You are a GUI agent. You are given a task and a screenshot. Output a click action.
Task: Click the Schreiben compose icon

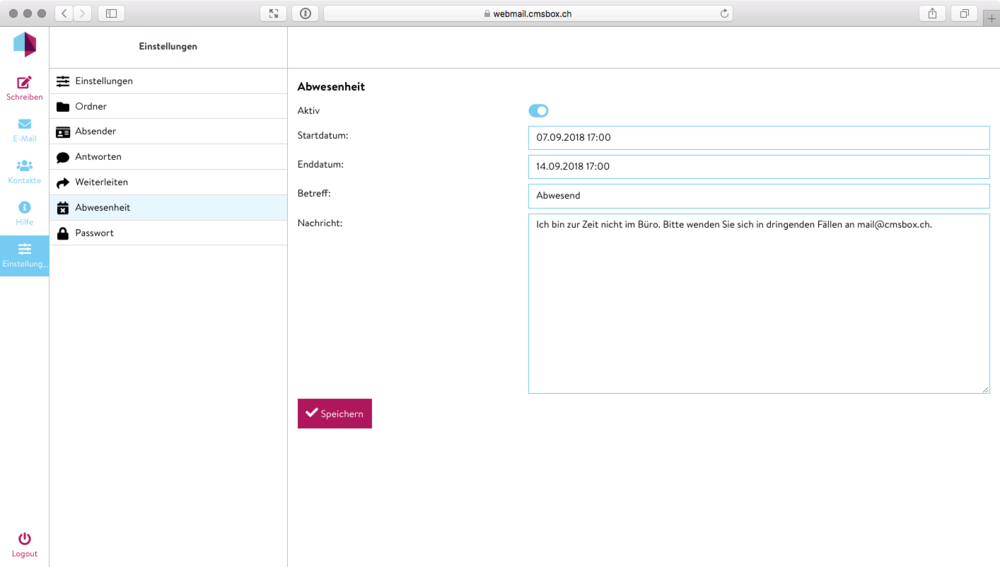[x=24, y=82]
